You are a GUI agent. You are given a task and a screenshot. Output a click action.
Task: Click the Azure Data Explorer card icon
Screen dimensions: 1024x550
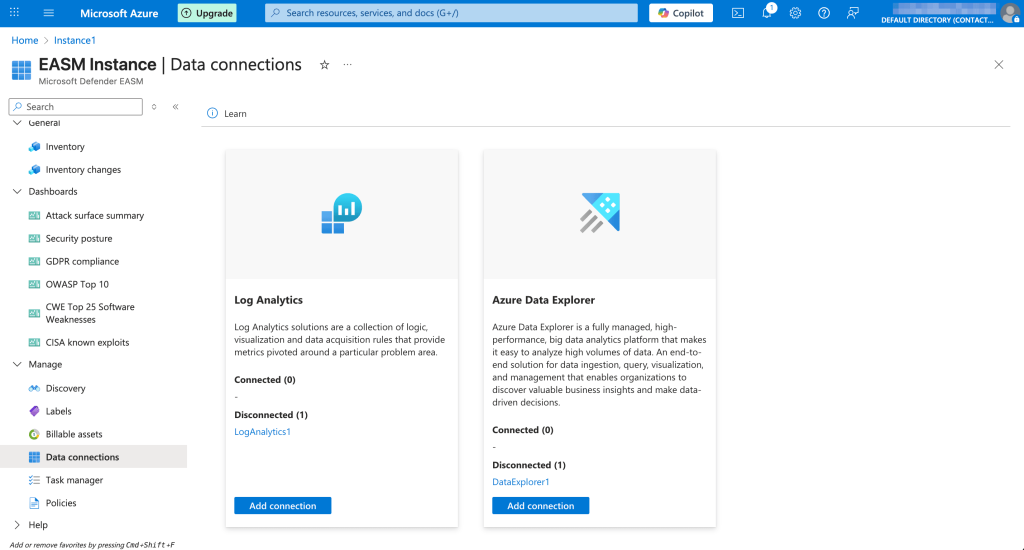(600, 212)
